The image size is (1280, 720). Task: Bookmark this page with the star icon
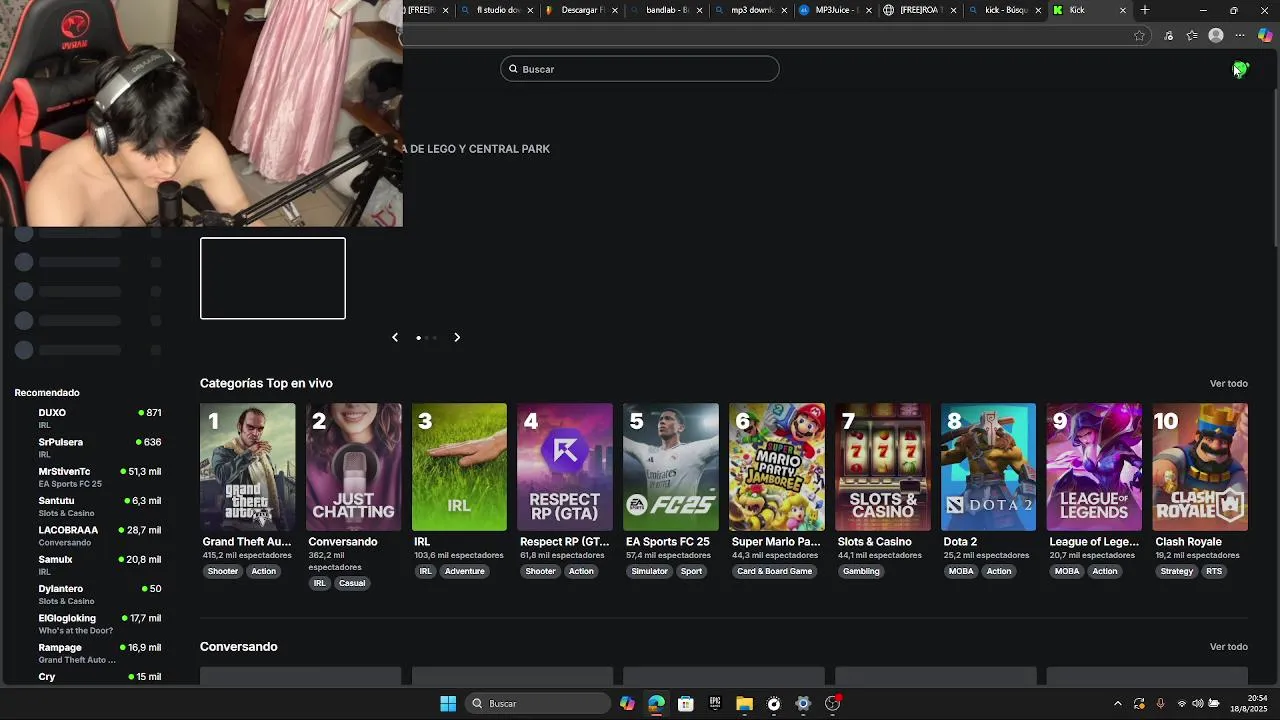[1139, 36]
